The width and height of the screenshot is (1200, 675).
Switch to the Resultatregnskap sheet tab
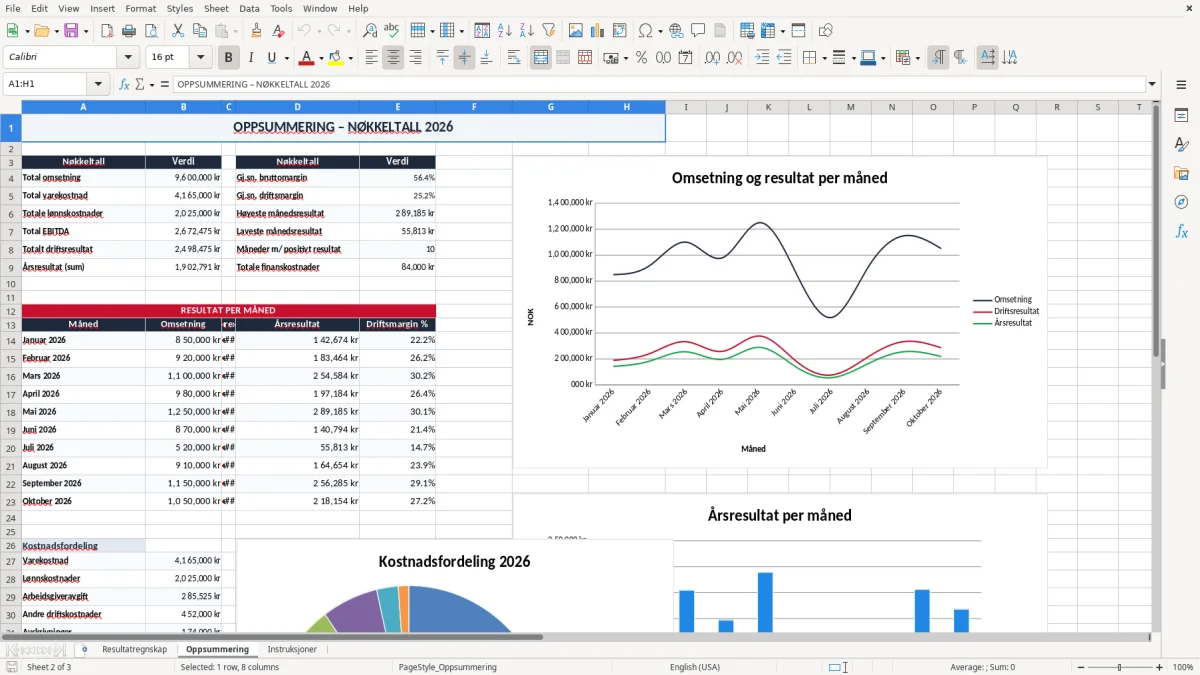tap(134, 650)
